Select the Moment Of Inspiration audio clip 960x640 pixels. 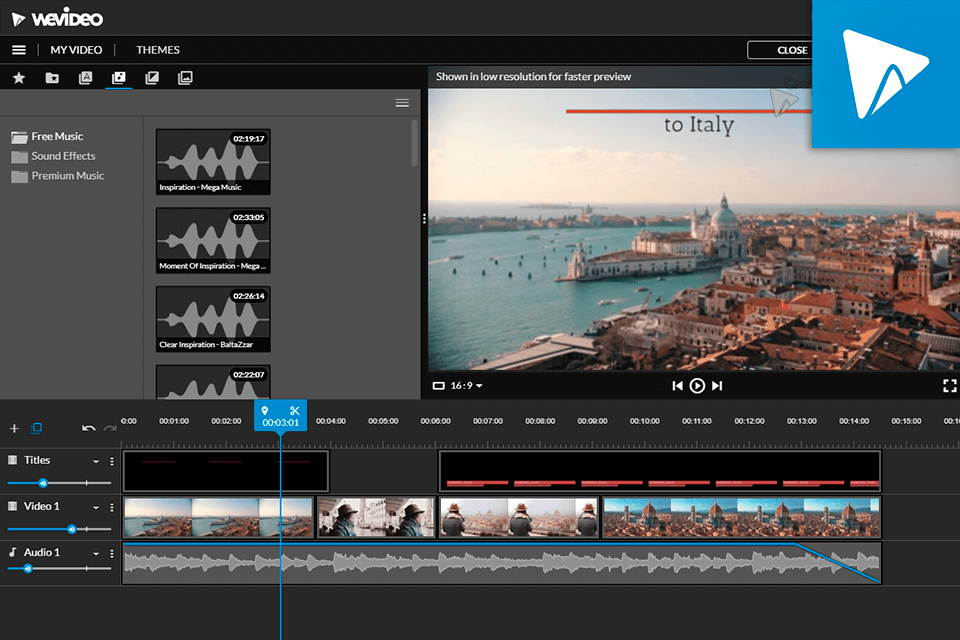[x=213, y=240]
